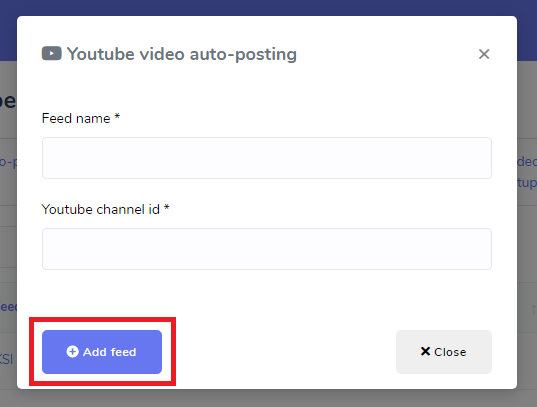Click the Close button in the dialog footer
This screenshot has width=537, height=407.
click(444, 352)
